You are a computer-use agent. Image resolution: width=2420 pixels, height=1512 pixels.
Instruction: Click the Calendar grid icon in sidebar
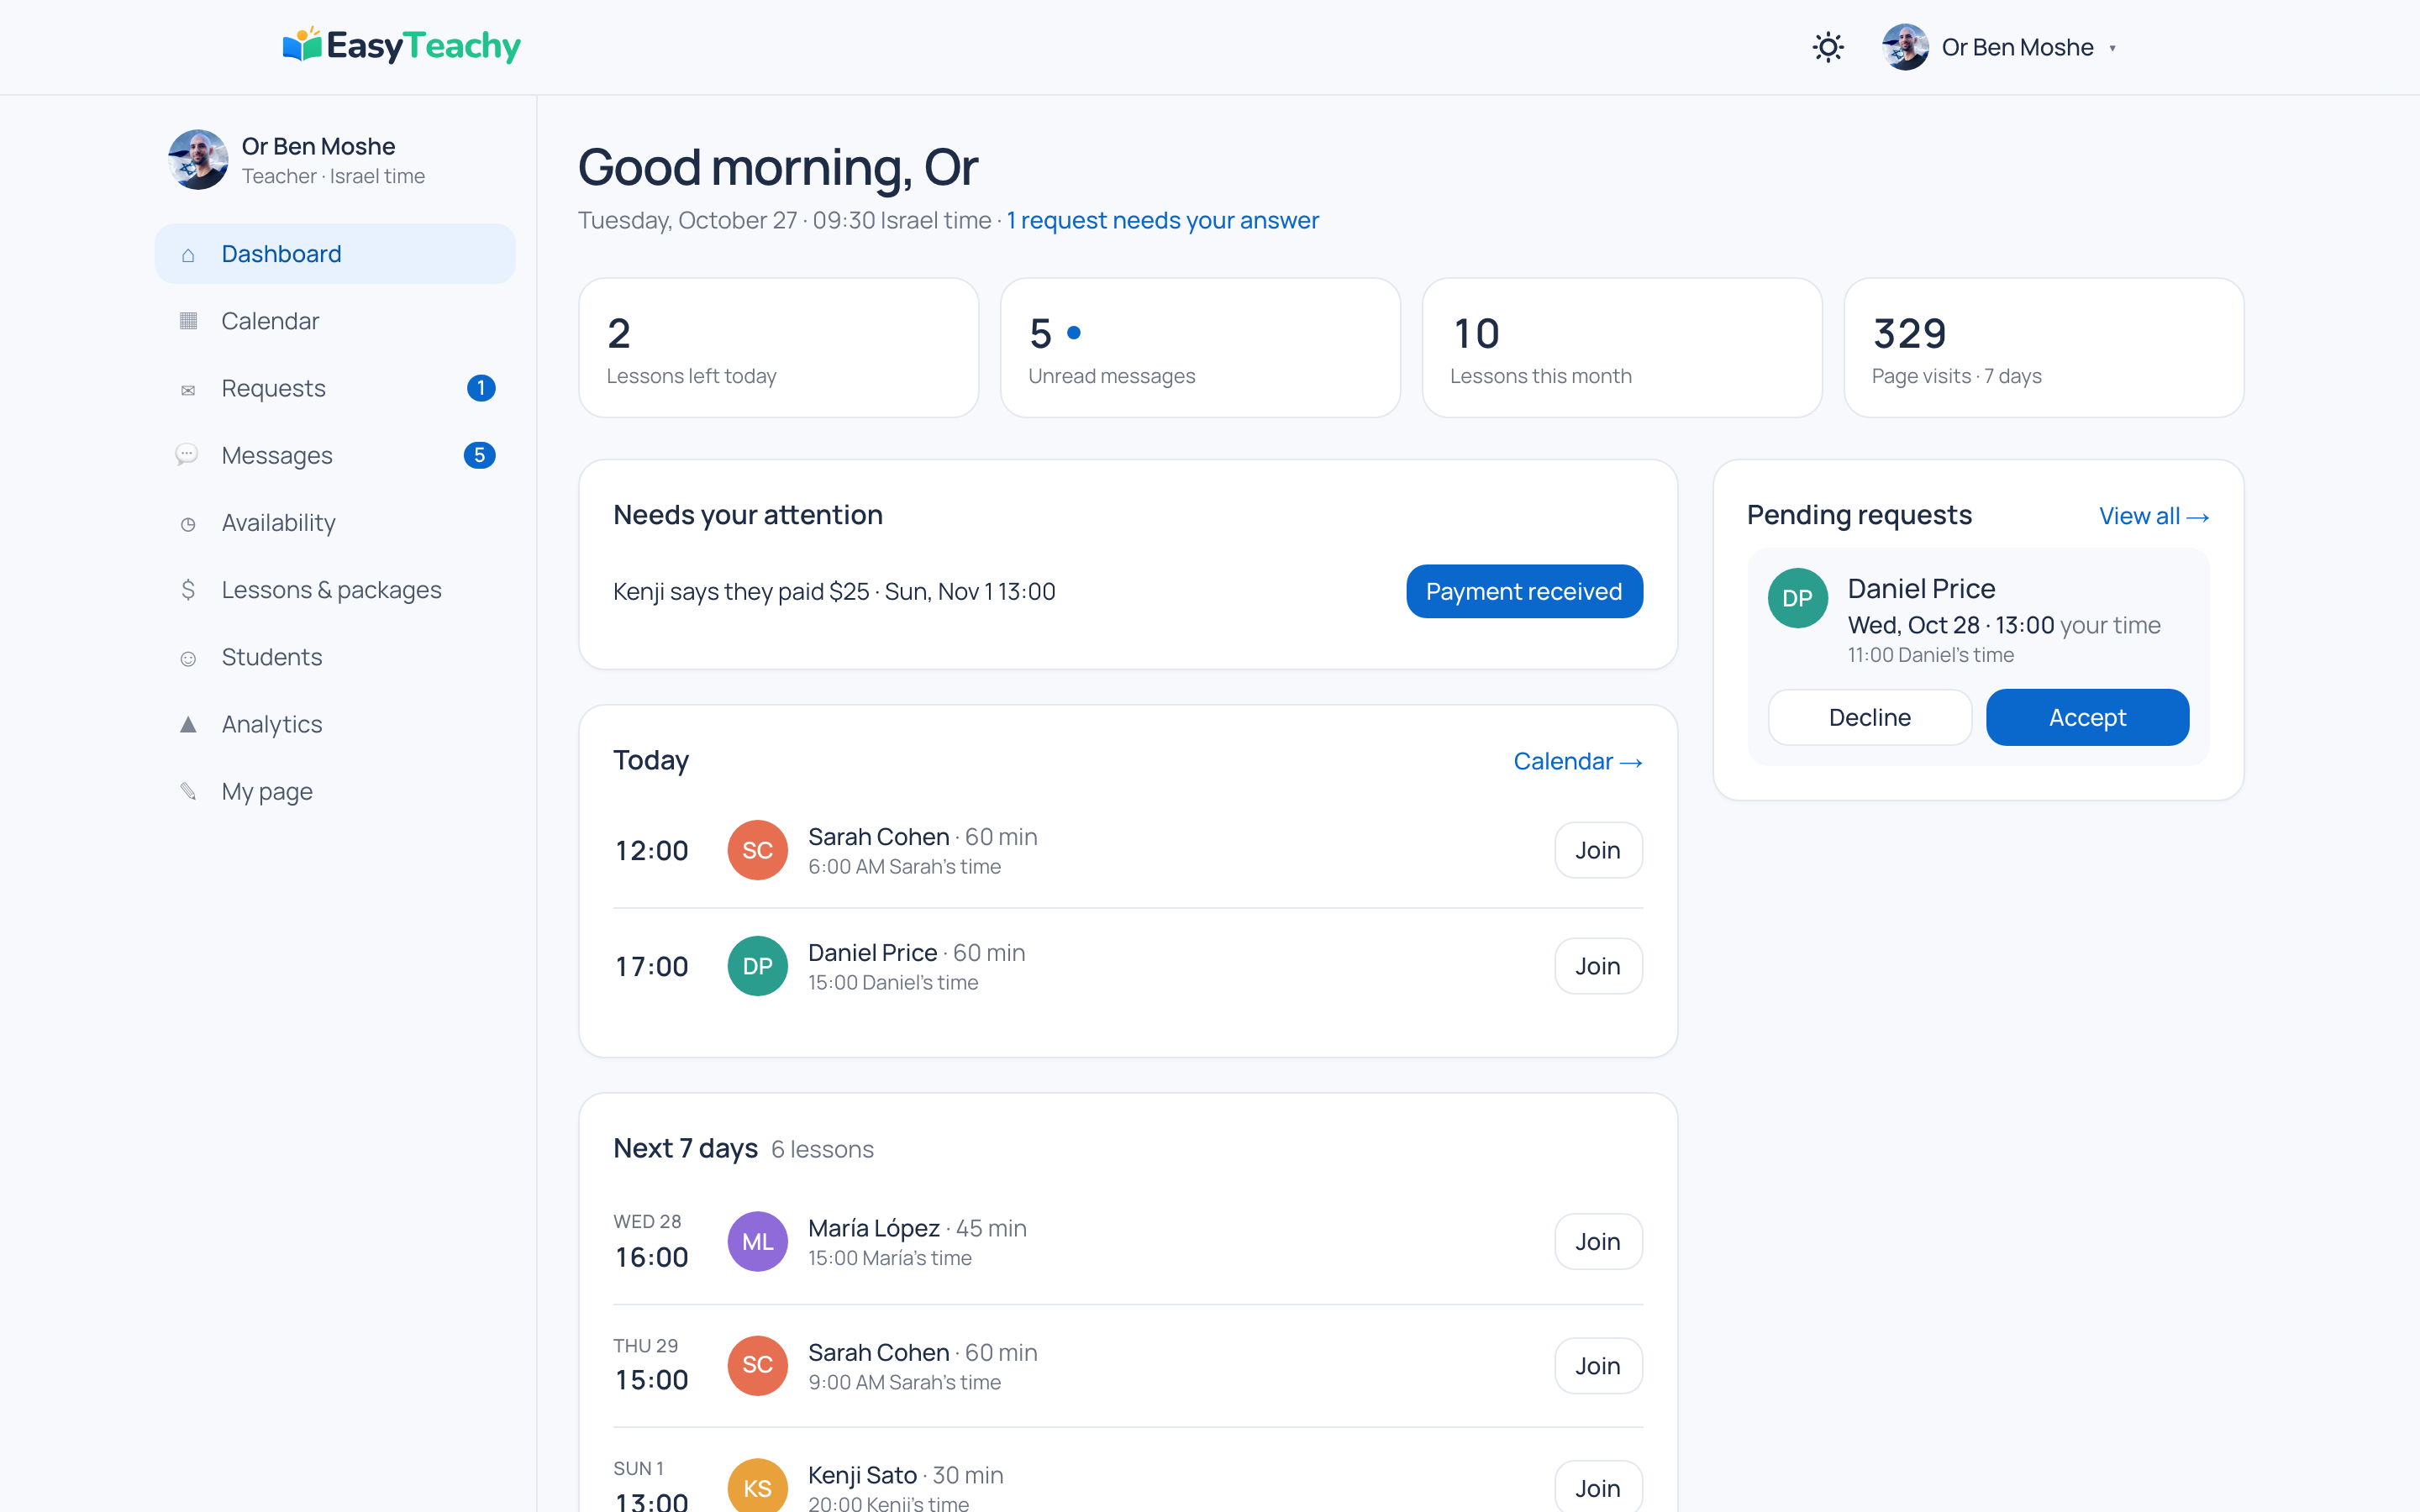coord(188,321)
